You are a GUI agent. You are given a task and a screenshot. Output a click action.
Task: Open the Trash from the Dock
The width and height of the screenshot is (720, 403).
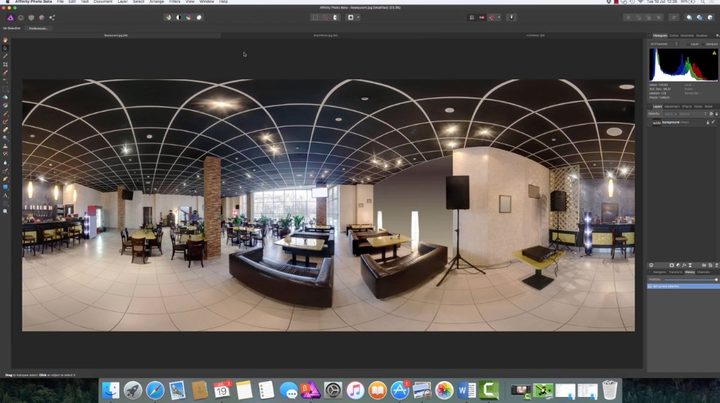coord(609,390)
